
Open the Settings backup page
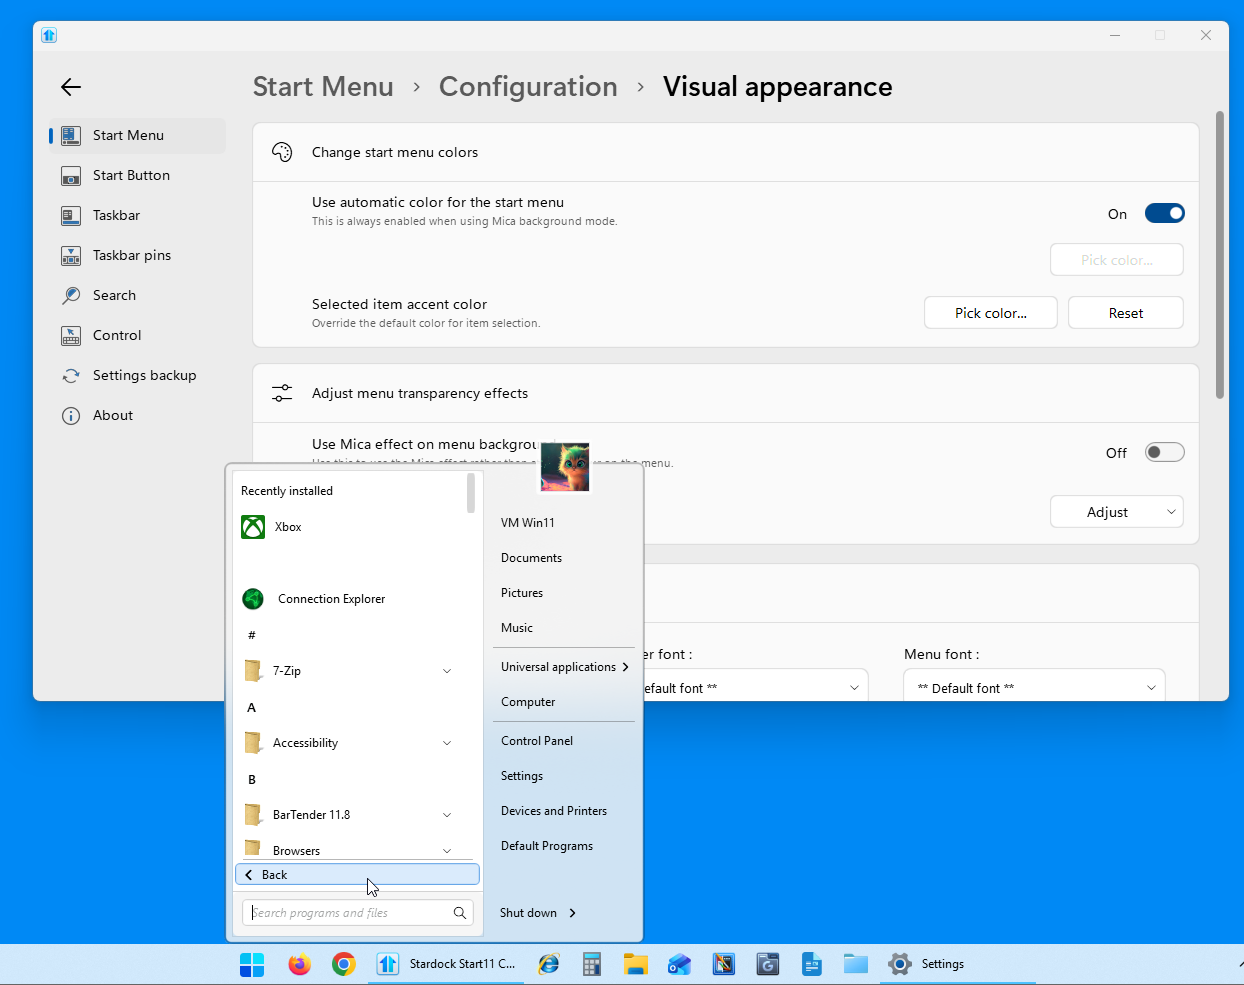(x=144, y=375)
